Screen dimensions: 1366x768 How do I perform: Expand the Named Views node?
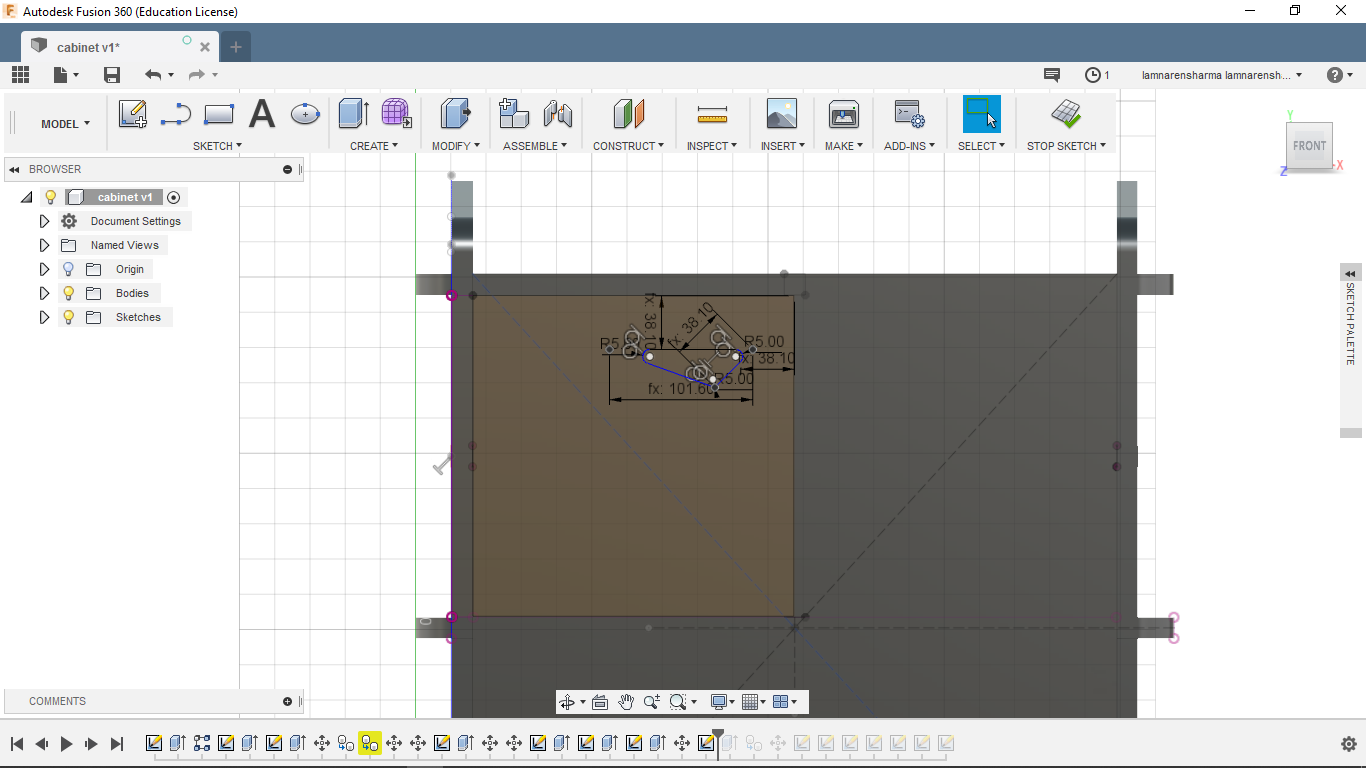click(x=44, y=245)
